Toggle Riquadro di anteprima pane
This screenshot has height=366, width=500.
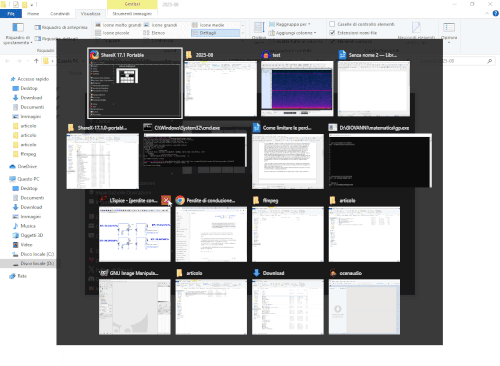point(61,27)
